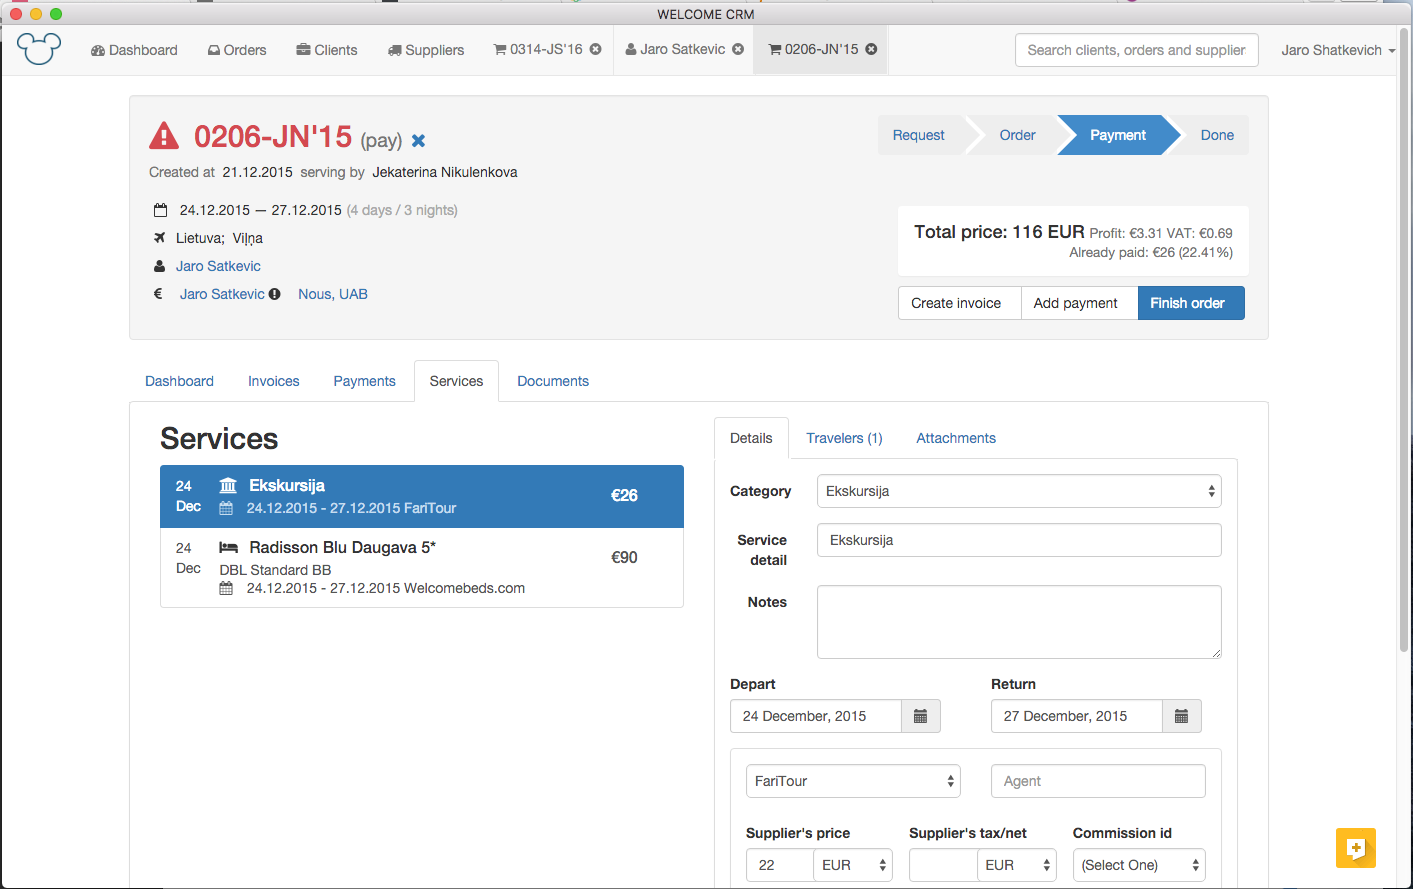
Task: Click the calendar icon beside the date range
Action: coord(160,210)
